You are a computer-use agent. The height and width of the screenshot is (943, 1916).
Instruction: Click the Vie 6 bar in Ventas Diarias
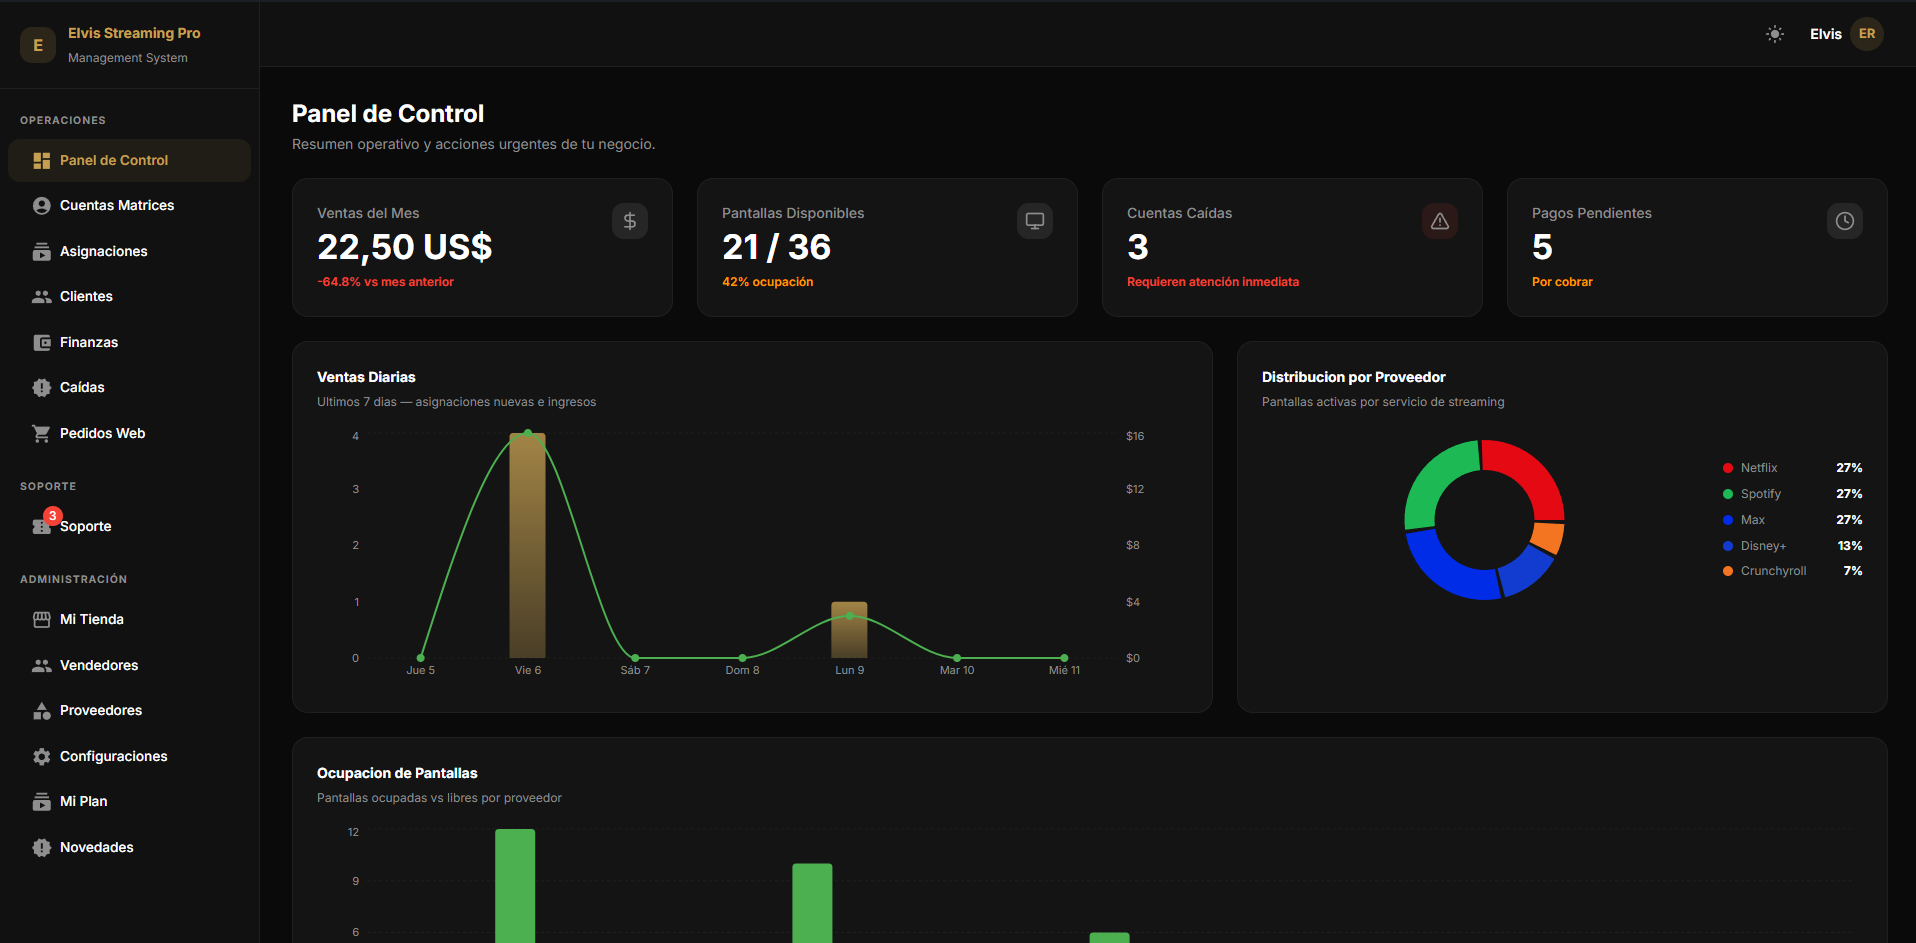pos(527,545)
